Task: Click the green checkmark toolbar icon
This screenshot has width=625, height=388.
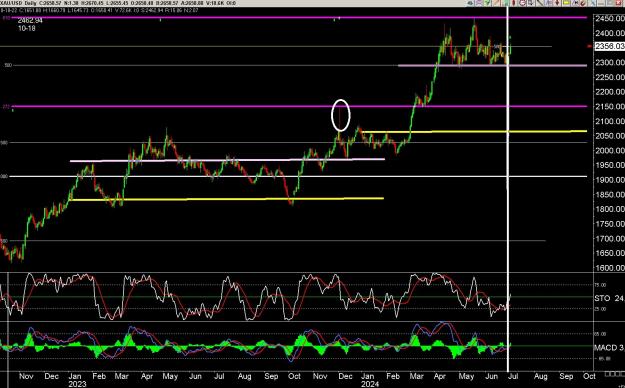Action: (487, 3)
